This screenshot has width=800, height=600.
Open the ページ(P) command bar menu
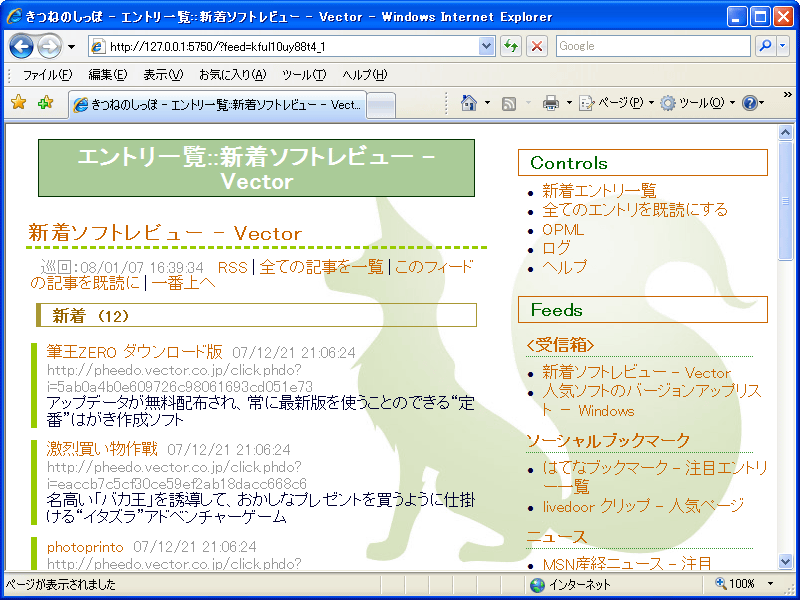point(616,103)
